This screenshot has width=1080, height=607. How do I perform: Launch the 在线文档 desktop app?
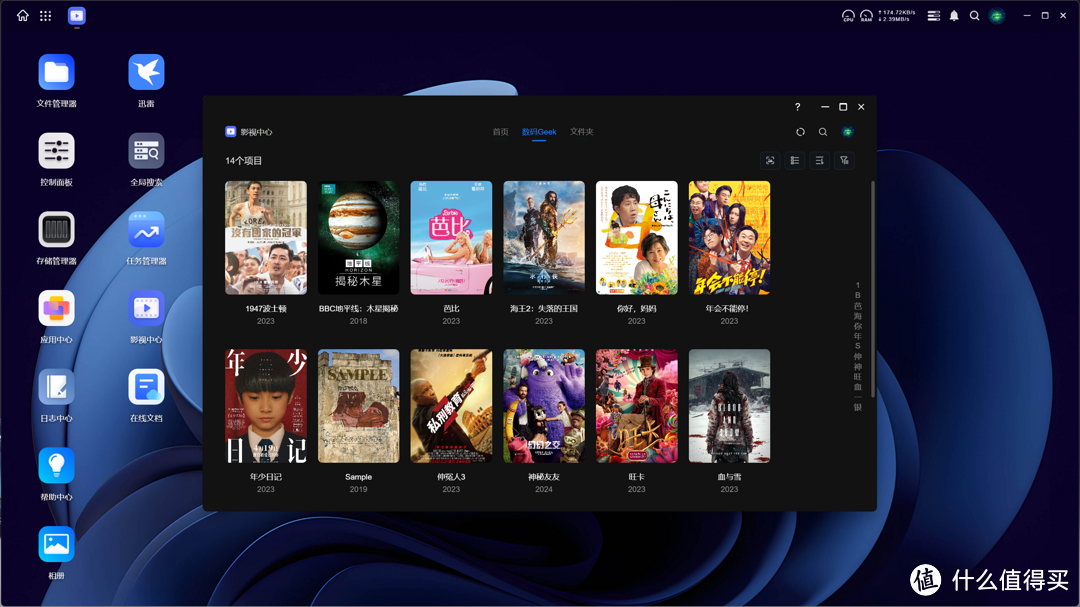(146, 387)
